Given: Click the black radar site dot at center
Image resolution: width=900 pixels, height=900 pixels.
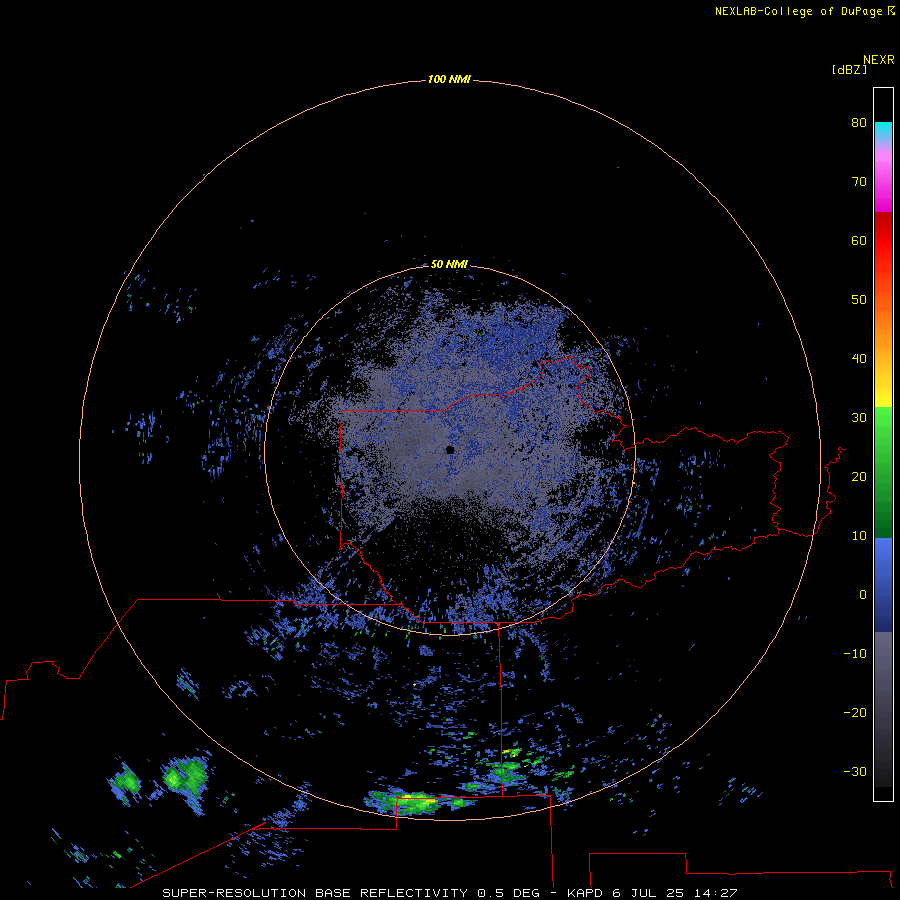Looking at the screenshot, I should coord(450,450).
